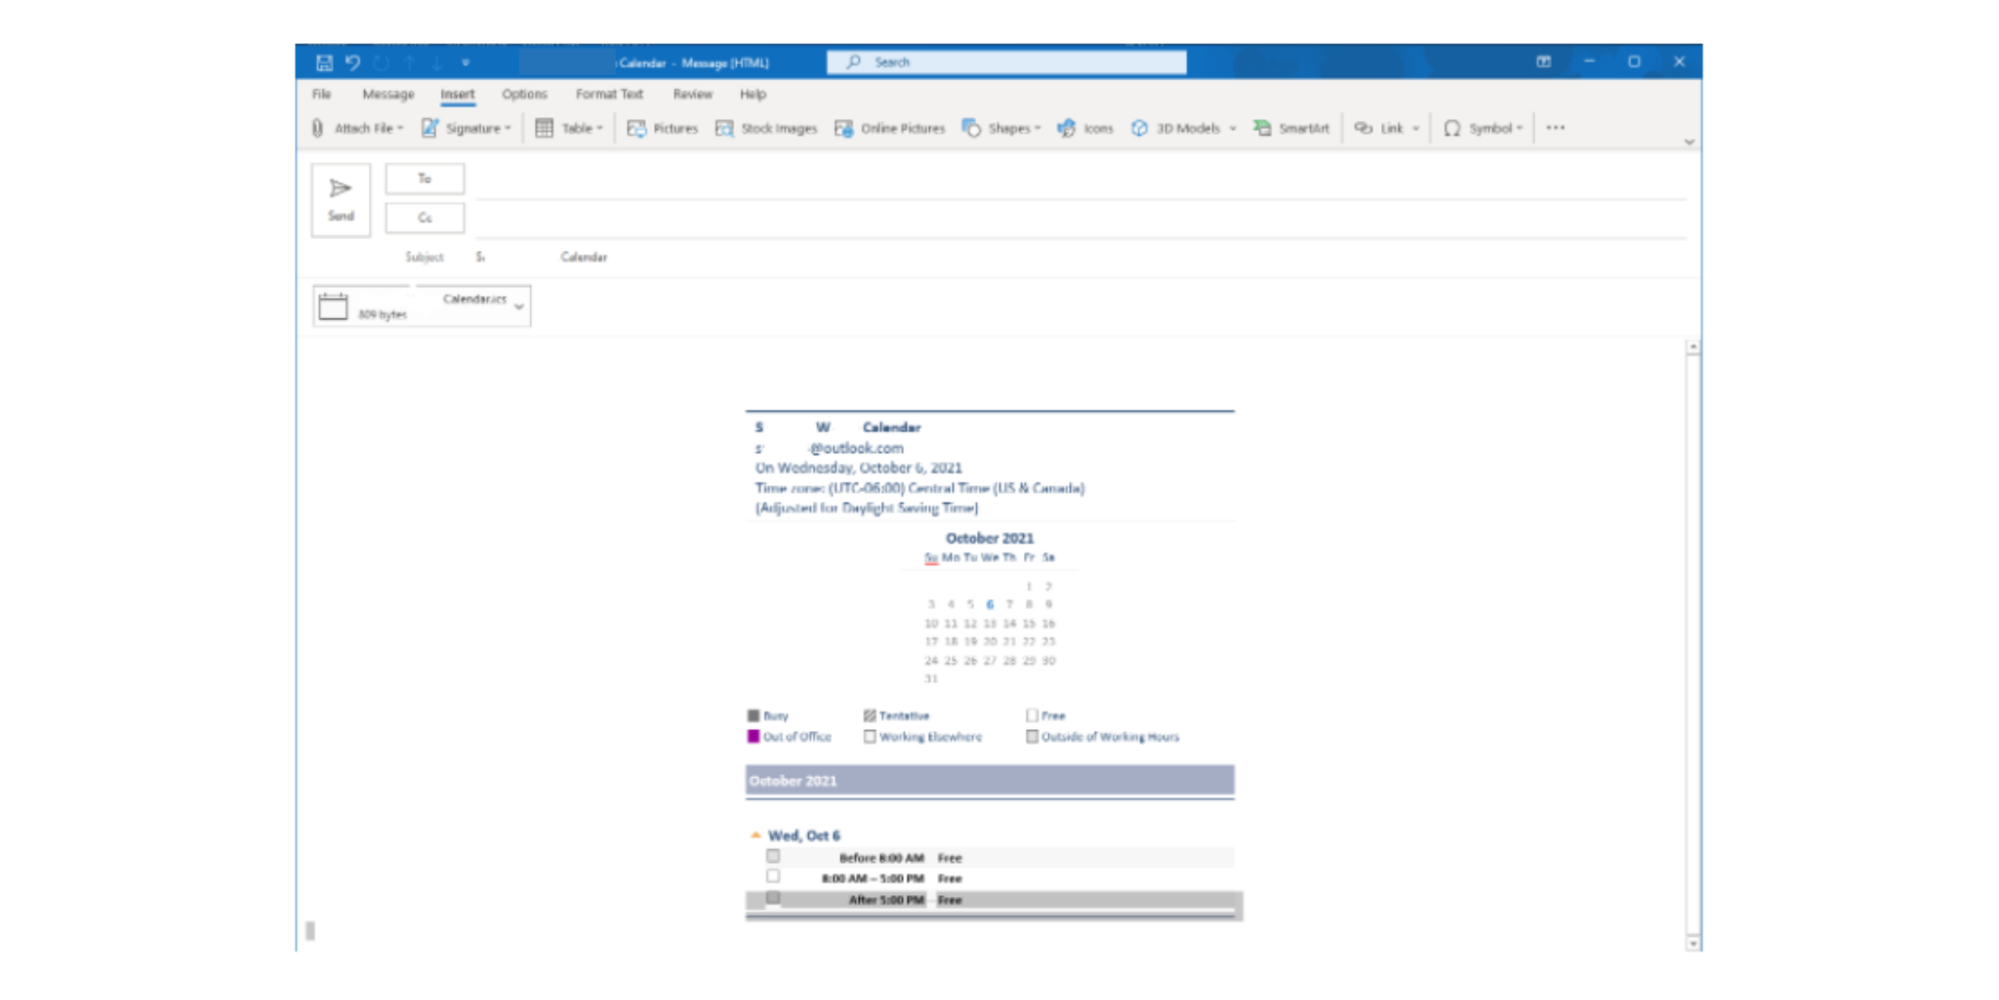
Task: Tick the After 5:00 PM checkbox
Action: click(773, 898)
